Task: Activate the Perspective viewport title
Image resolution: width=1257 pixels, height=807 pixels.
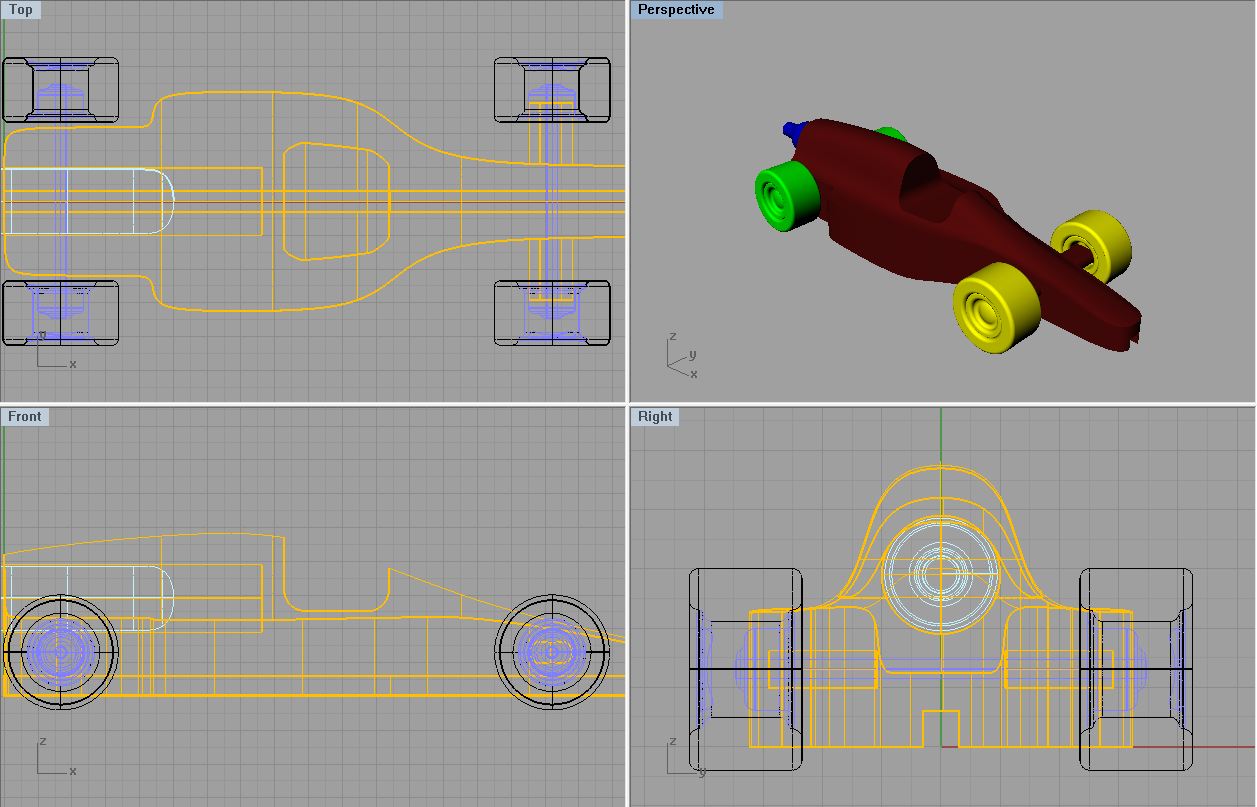Action: 676,10
